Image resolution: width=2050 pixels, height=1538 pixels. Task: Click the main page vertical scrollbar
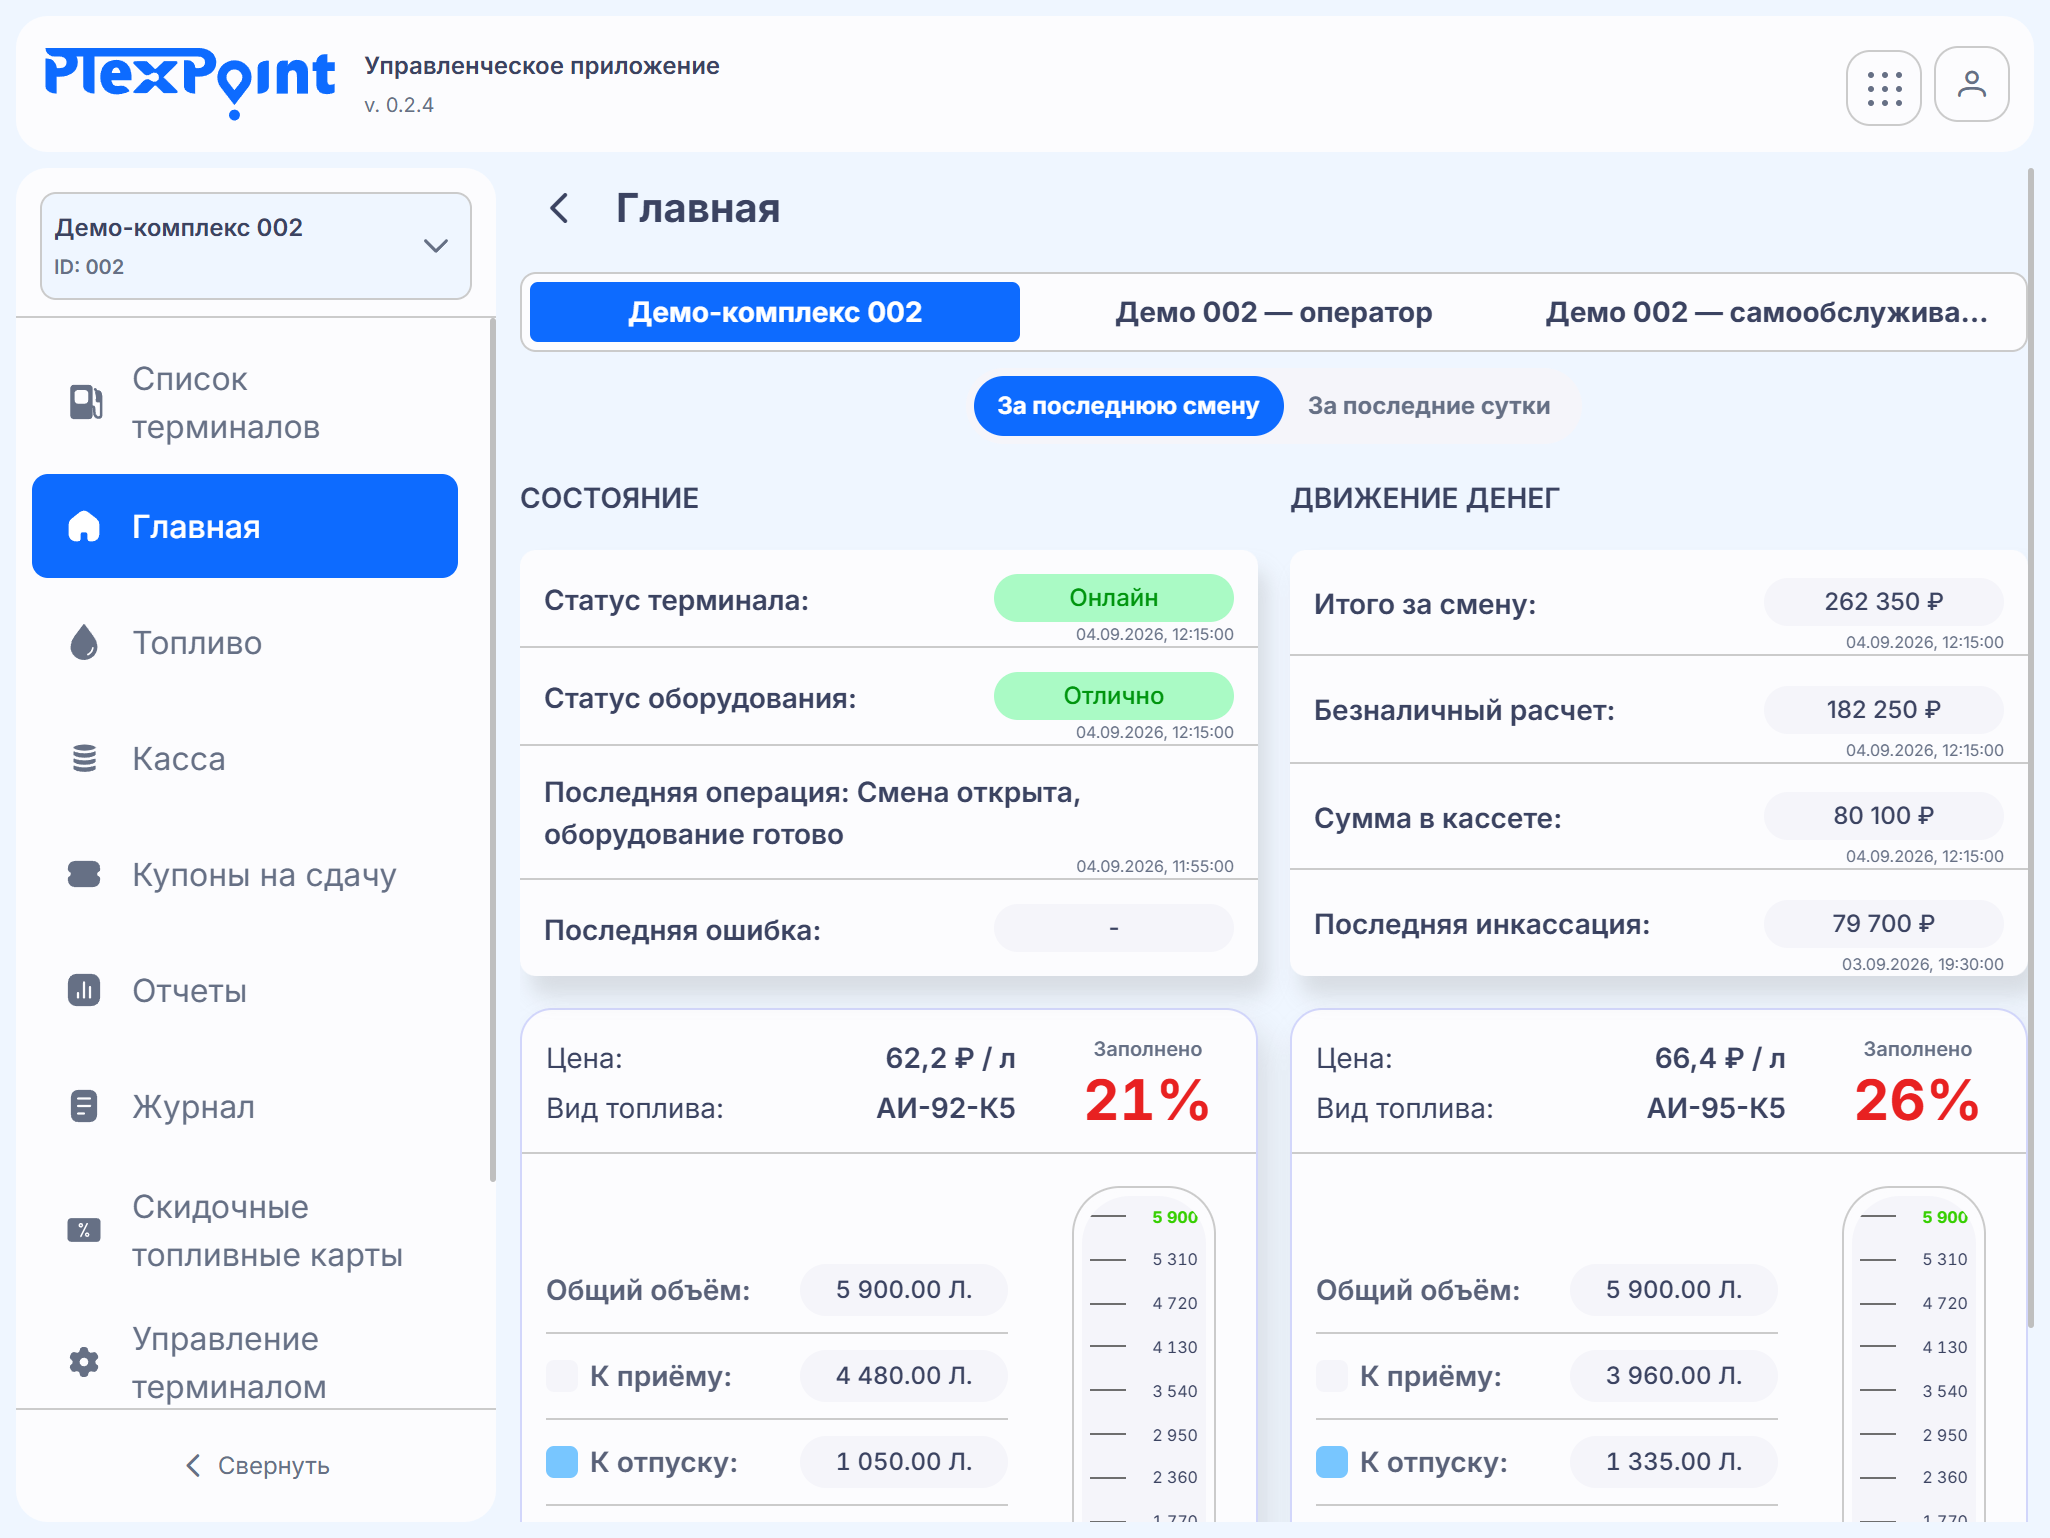pos(2031,748)
